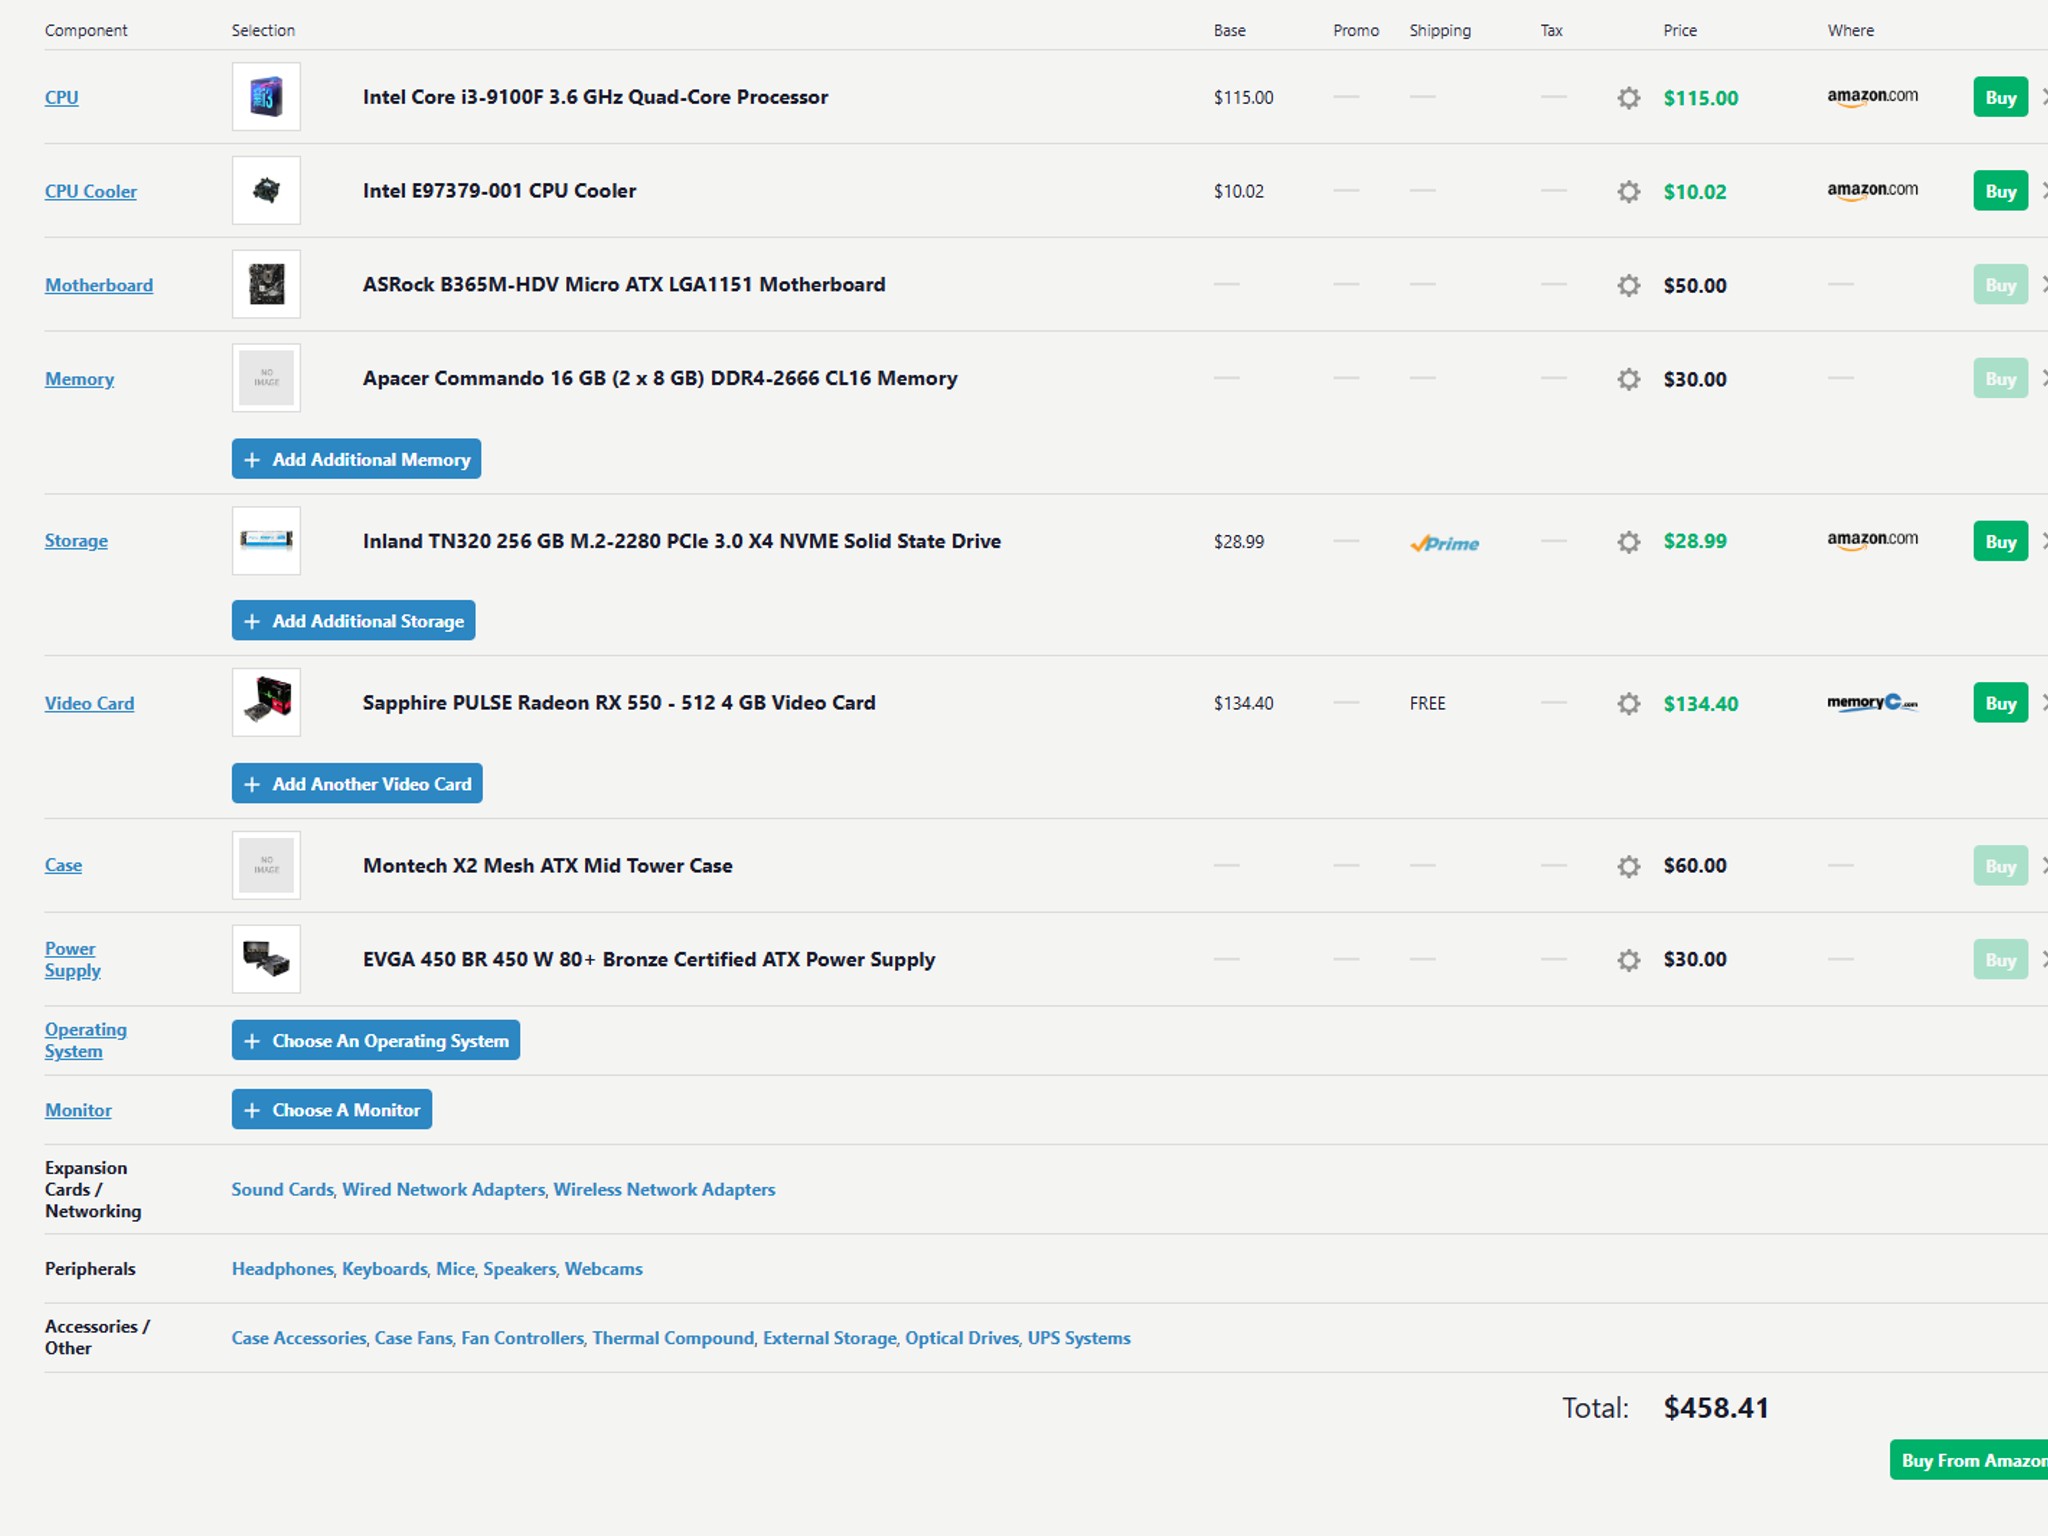The height and width of the screenshot is (1536, 2048).
Task: Click Buy From Amazon button
Action: point(1968,1460)
